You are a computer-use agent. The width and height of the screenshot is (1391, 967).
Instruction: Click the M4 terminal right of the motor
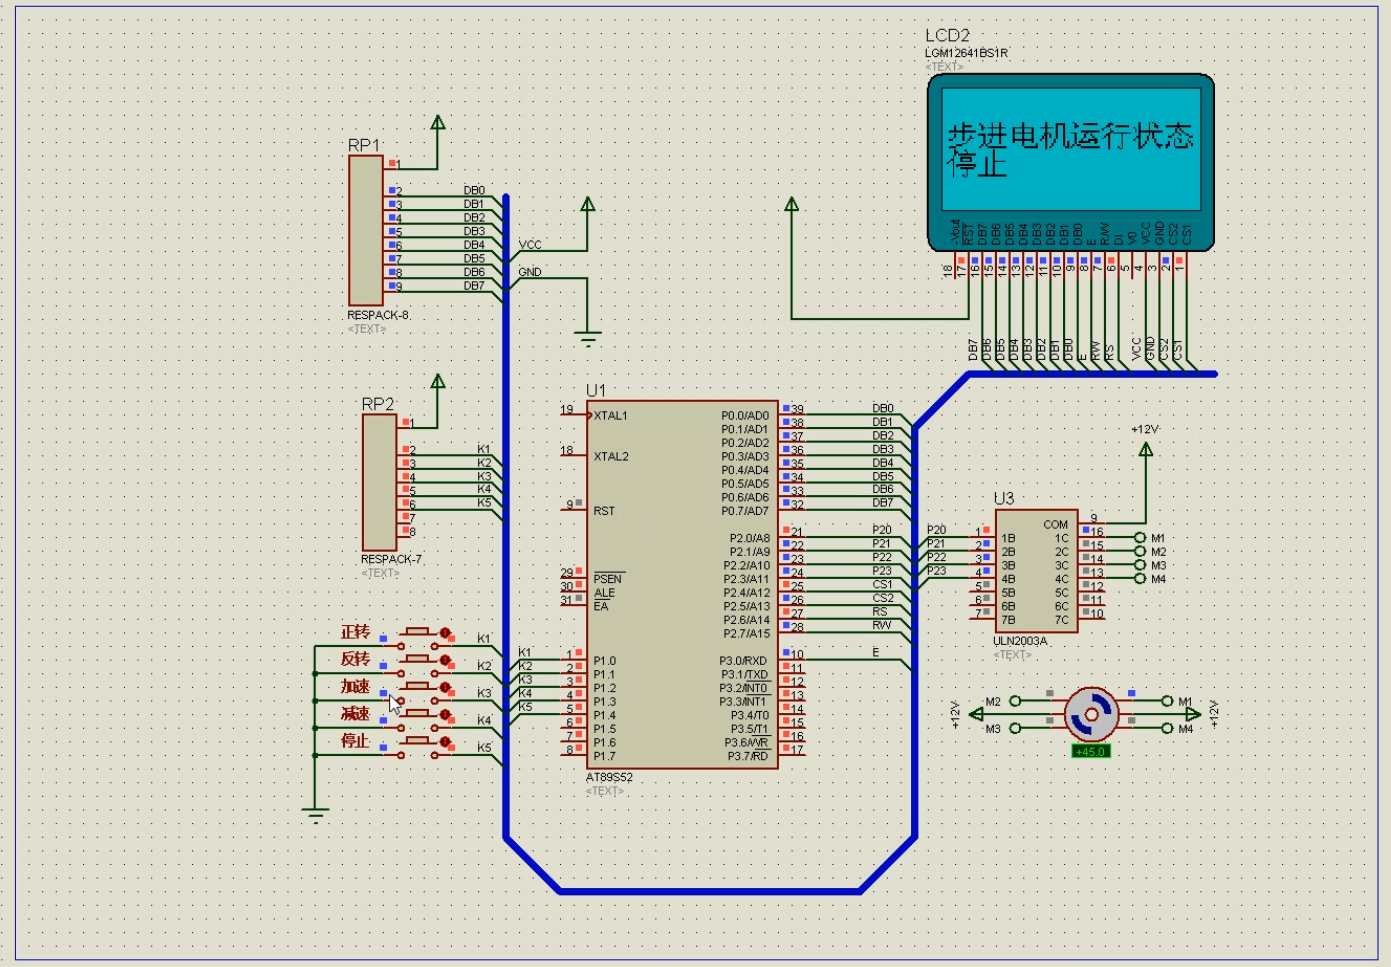[1167, 728]
